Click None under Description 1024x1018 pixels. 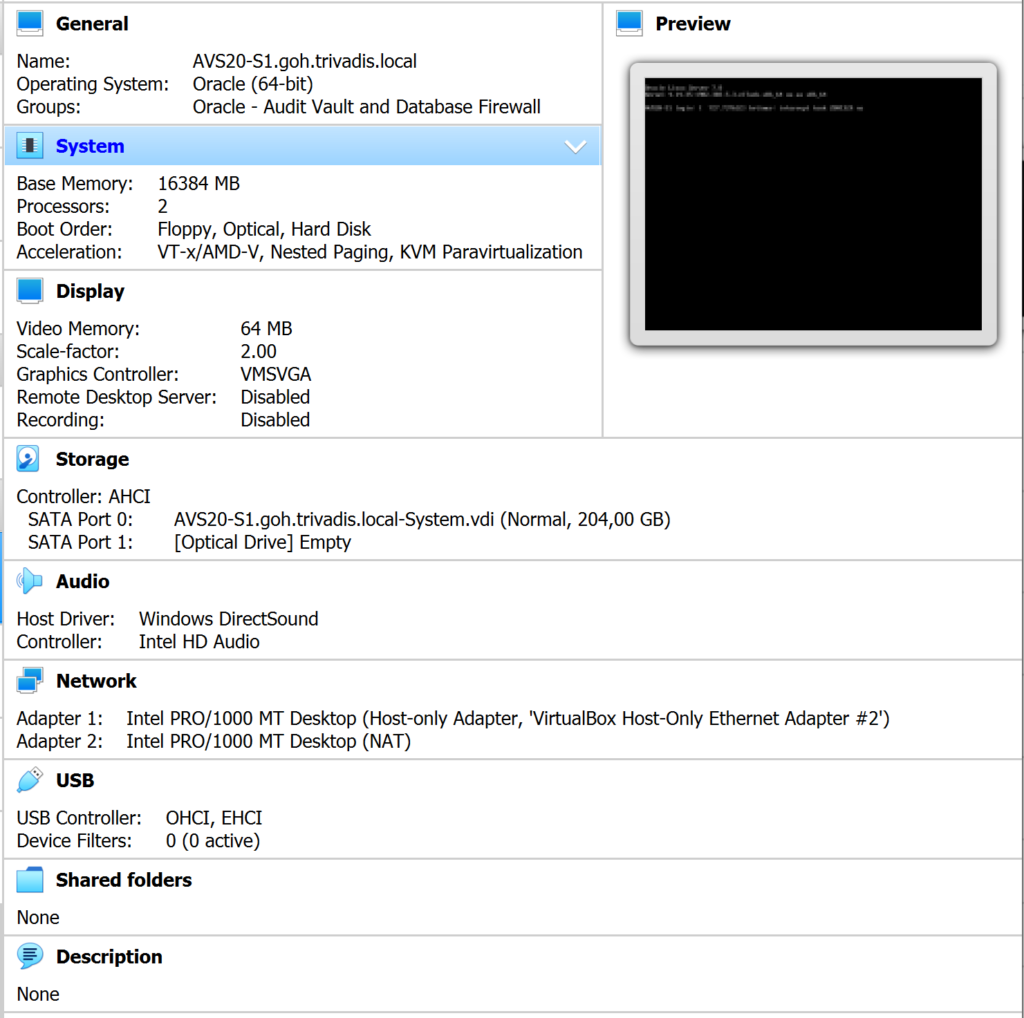(x=38, y=994)
